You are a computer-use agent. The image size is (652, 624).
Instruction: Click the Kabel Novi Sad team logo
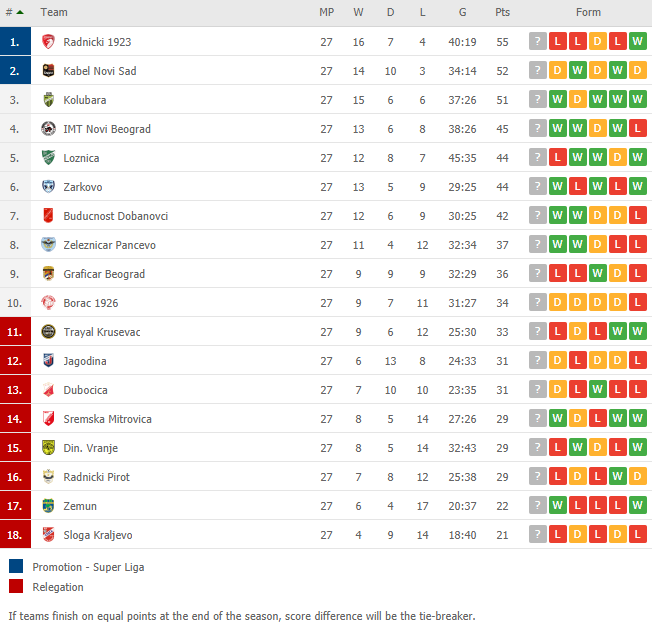[x=48, y=71]
